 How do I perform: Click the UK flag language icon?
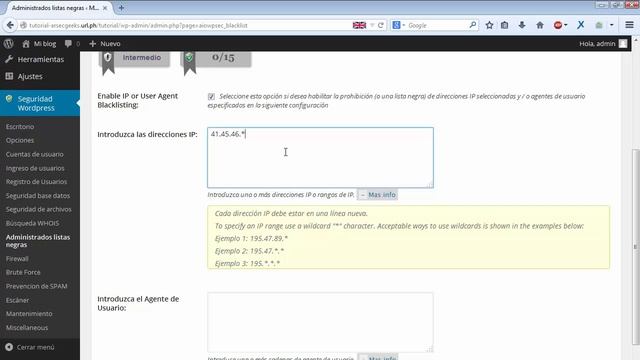(359, 25)
